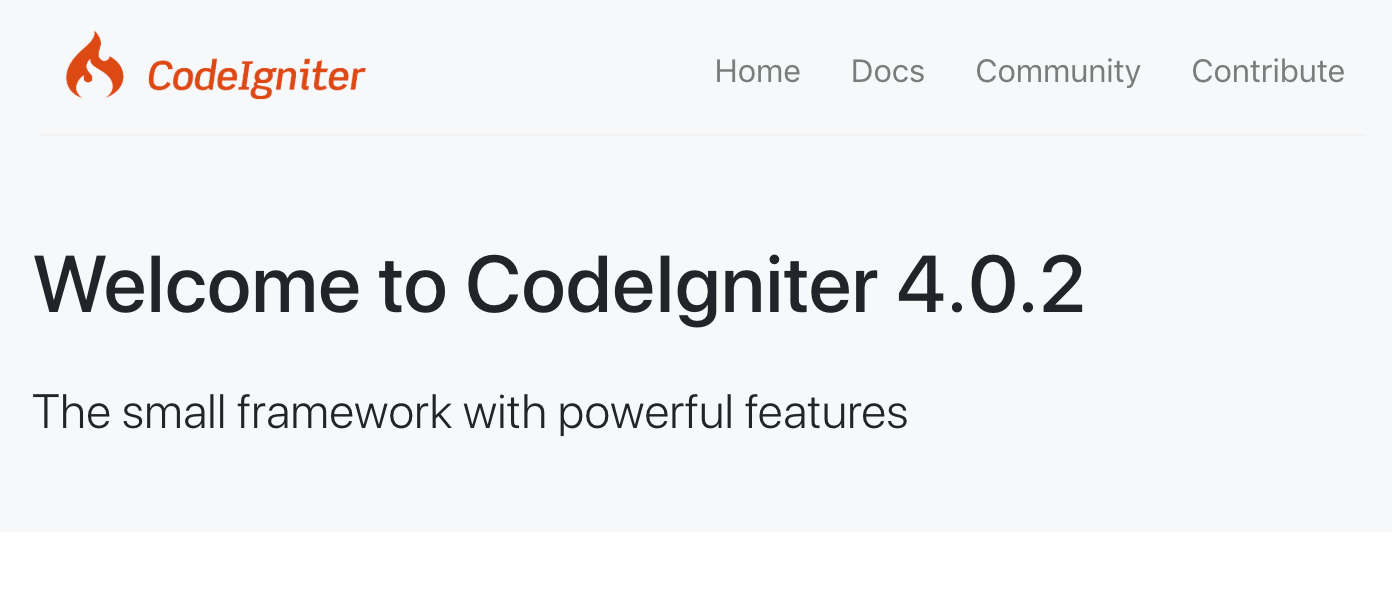
Task: Click the divider line below the header
Action: pyautogui.click(x=696, y=133)
